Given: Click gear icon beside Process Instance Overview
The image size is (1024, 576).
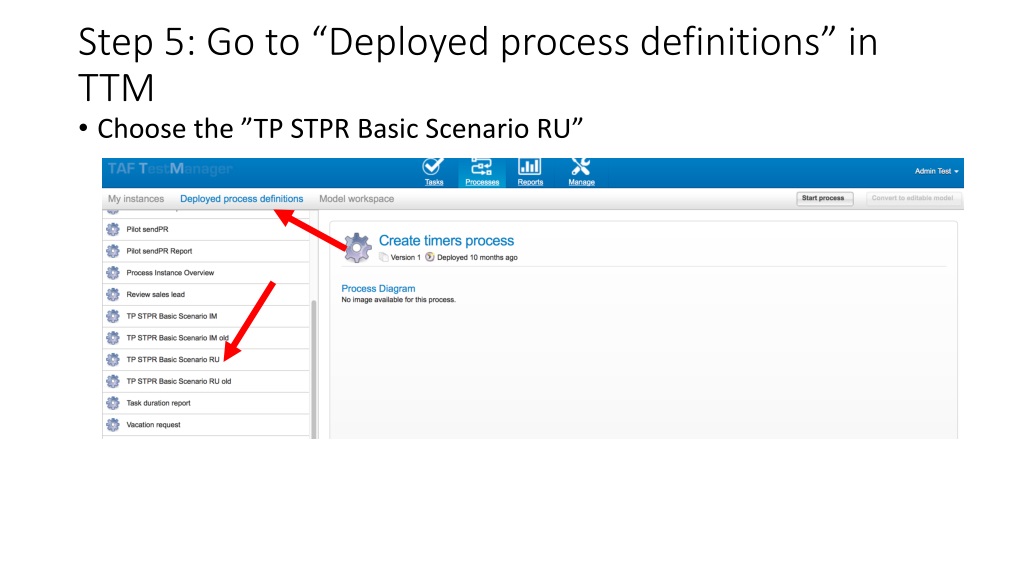Looking at the screenshot, I should pyautogui.click(x=113, y=273).
